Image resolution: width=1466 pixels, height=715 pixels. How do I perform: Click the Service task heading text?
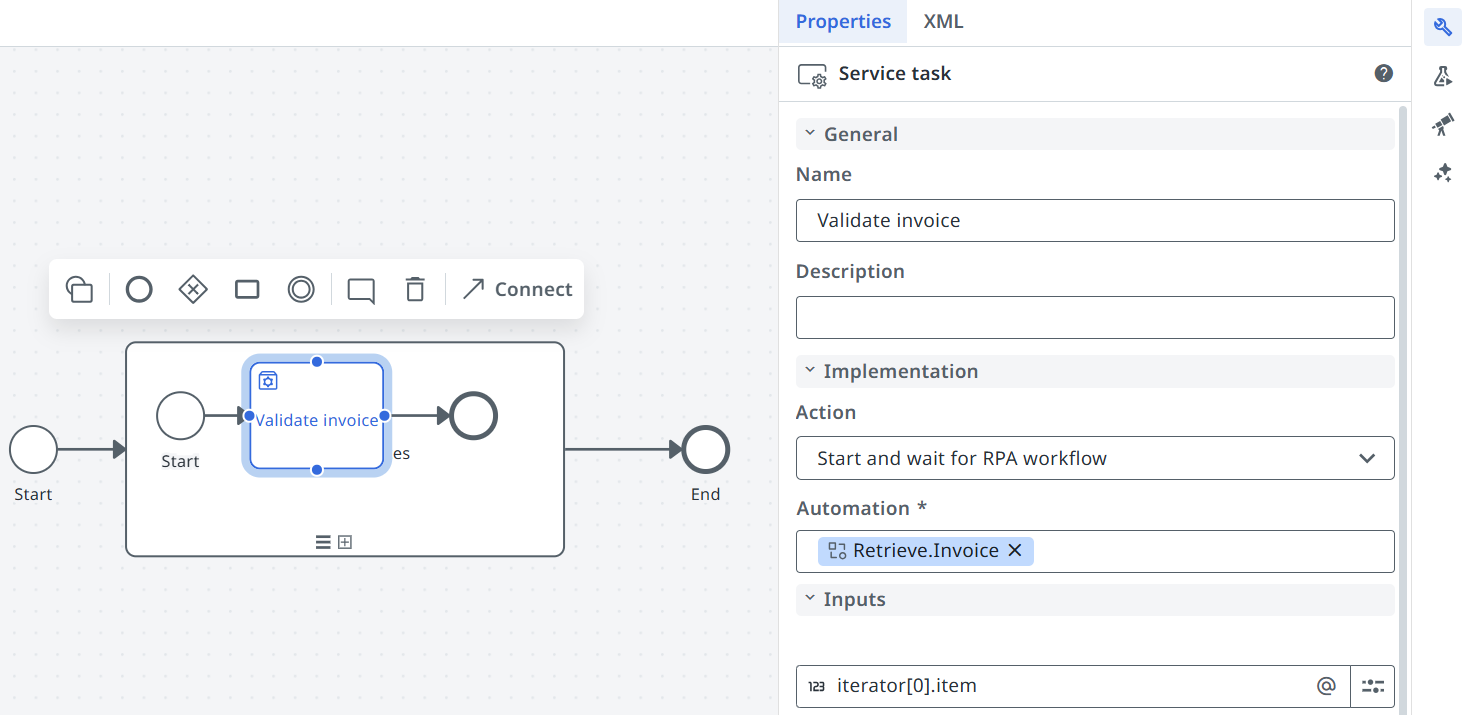tap(895, 73)
